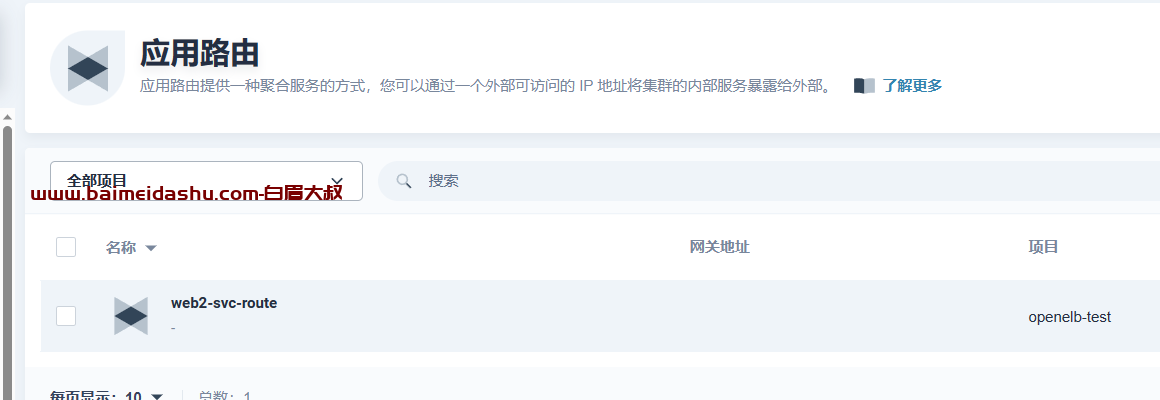Focus the 搜索 search field
1160x400 pixels.
tap(769, 180)
